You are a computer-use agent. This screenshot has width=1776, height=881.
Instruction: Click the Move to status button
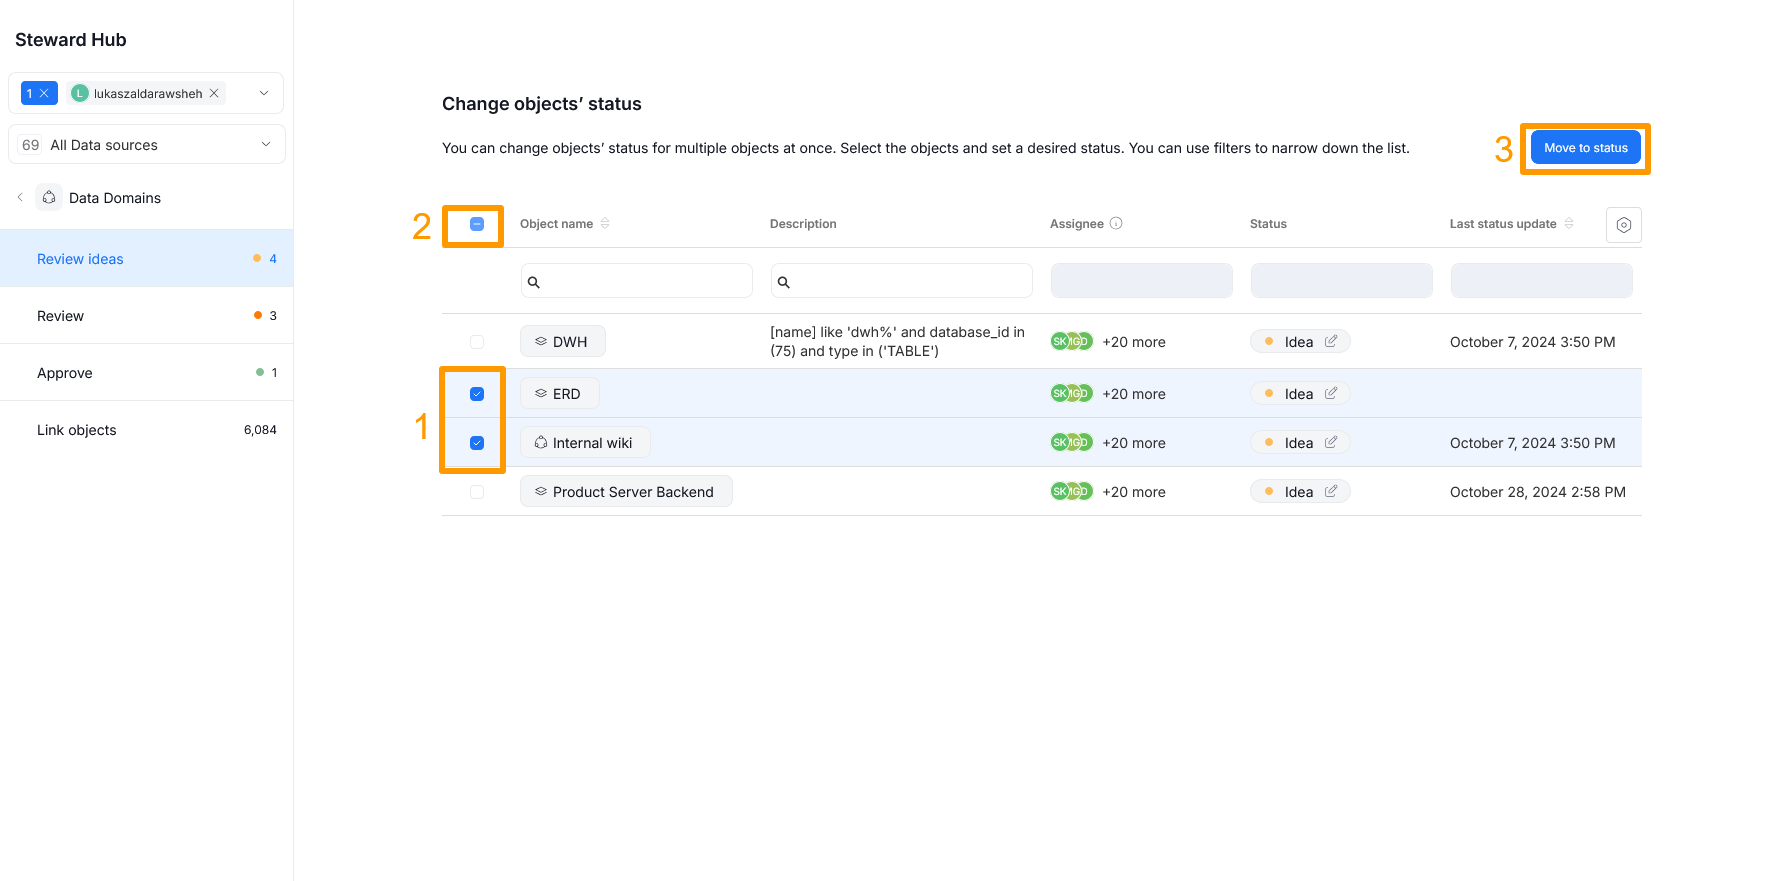tap(1585, 148)
